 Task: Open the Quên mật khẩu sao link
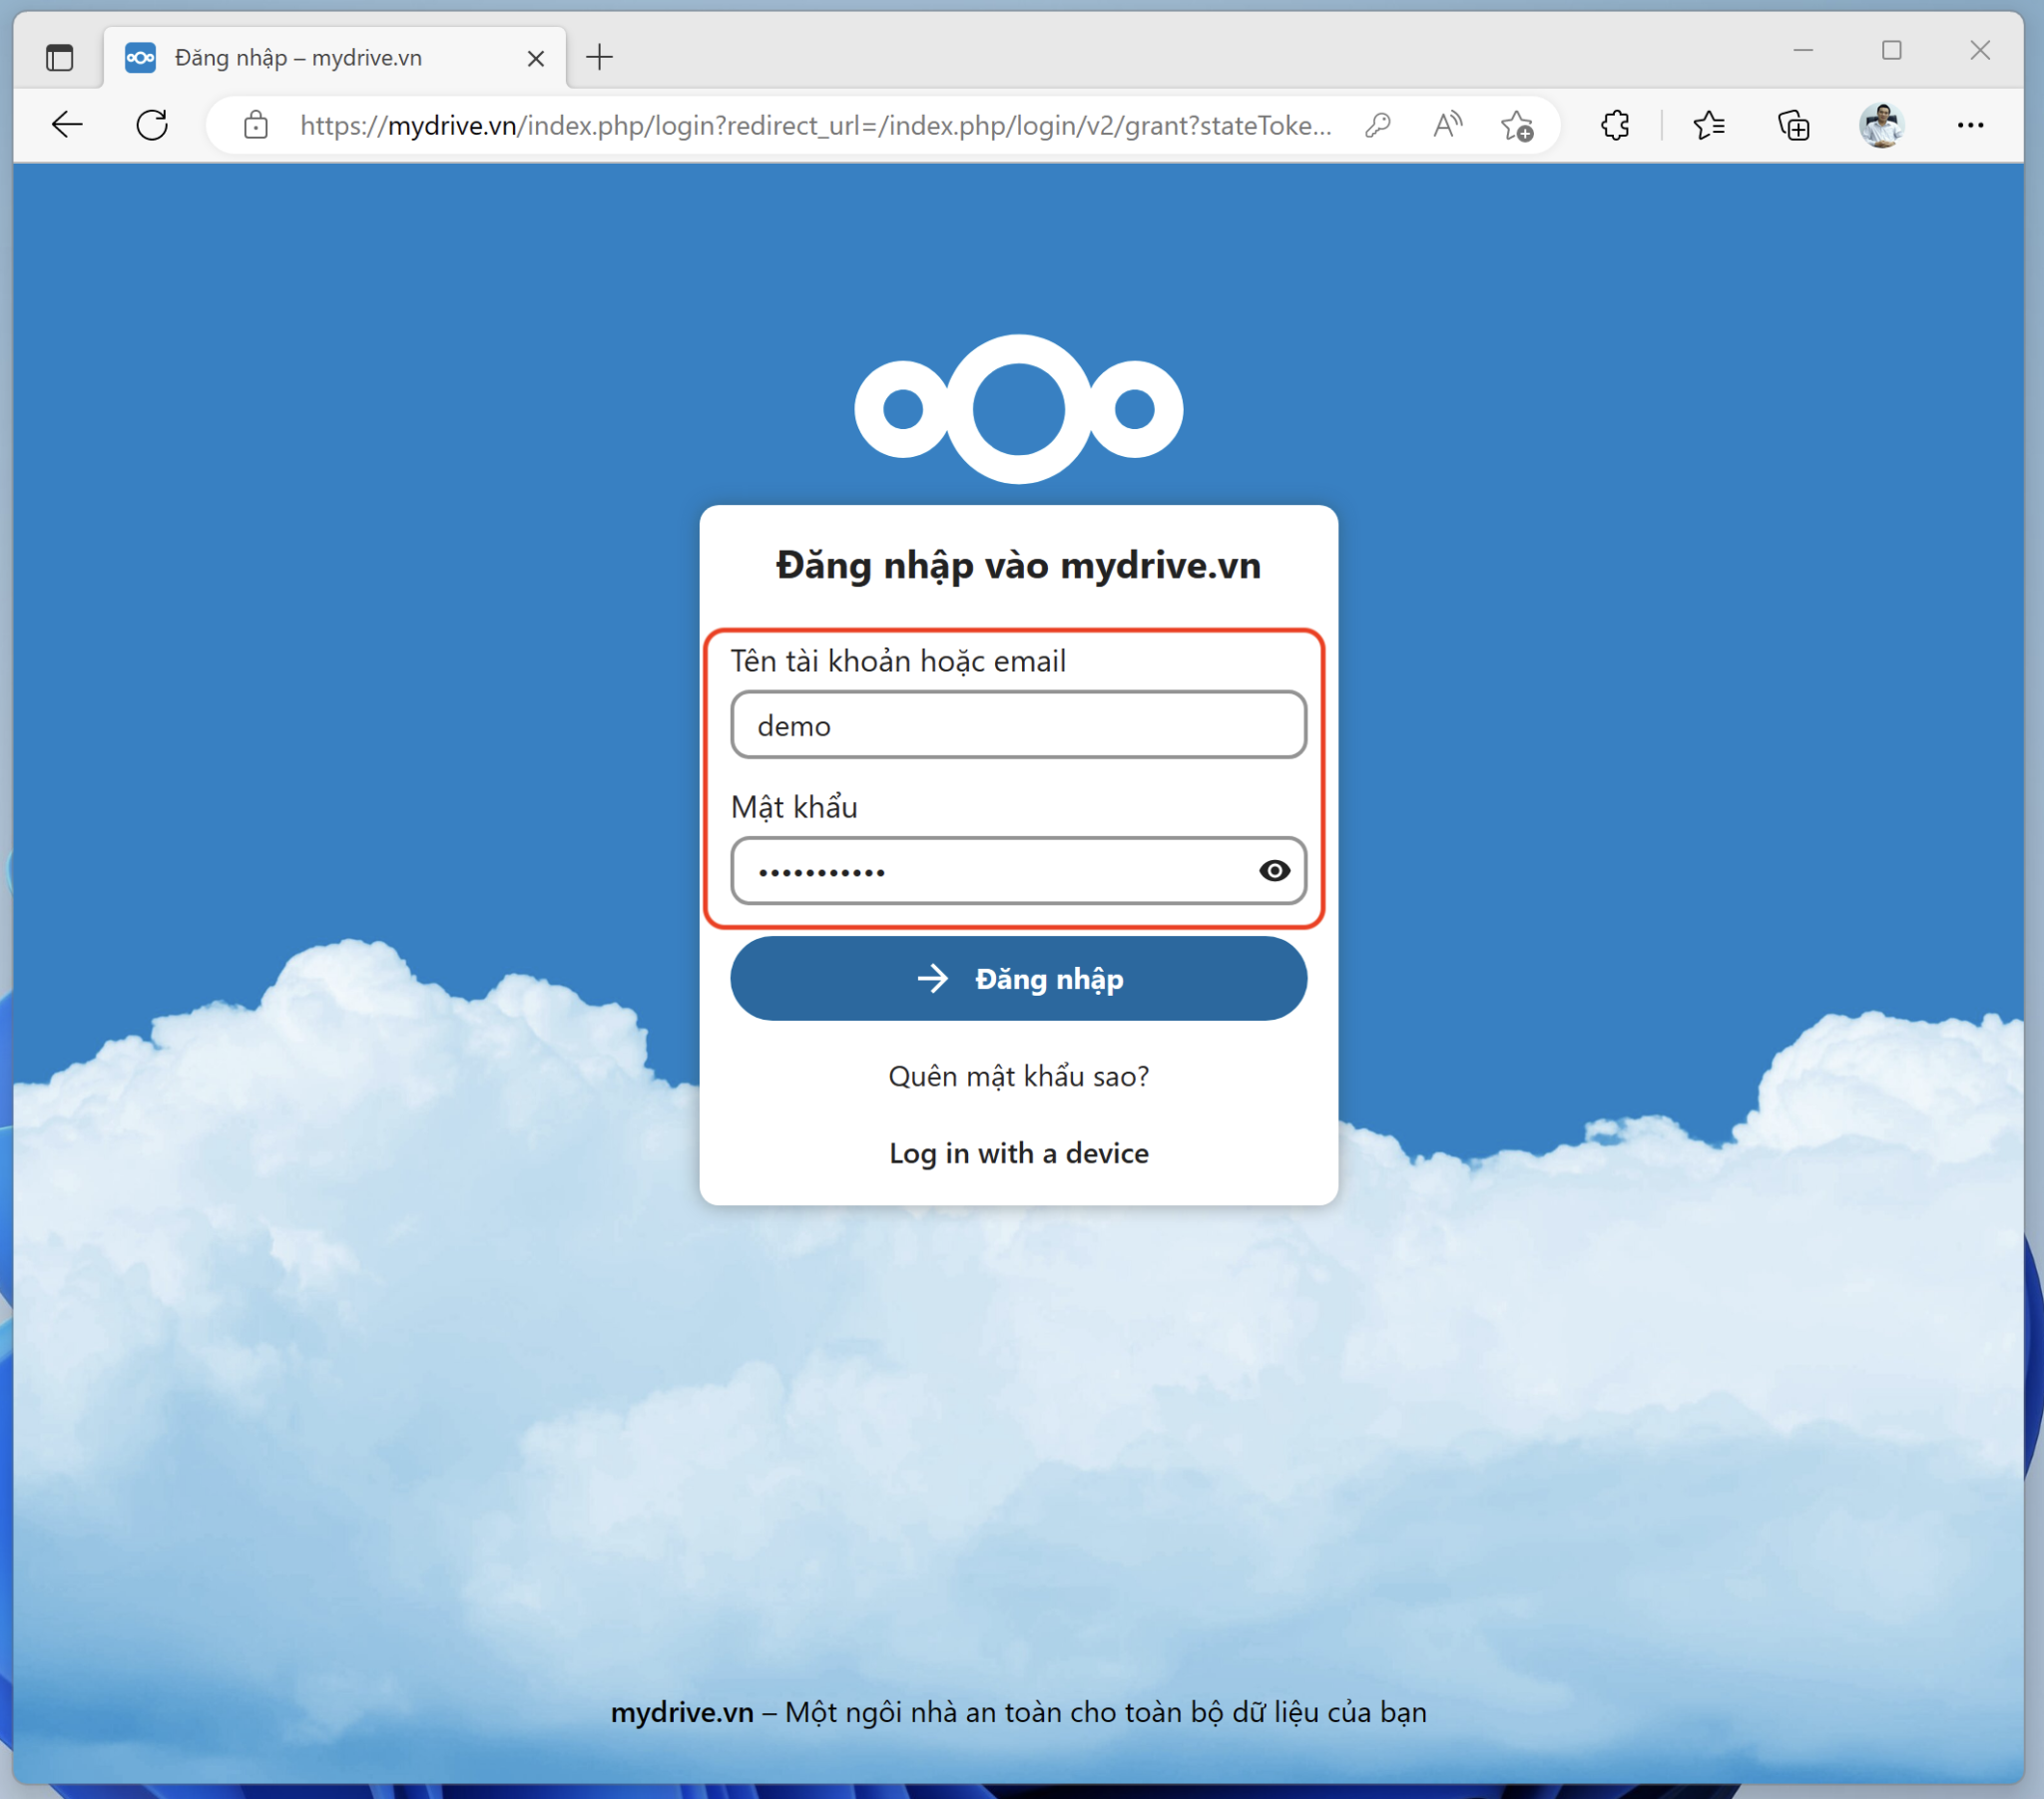tap(1018, 1076)
